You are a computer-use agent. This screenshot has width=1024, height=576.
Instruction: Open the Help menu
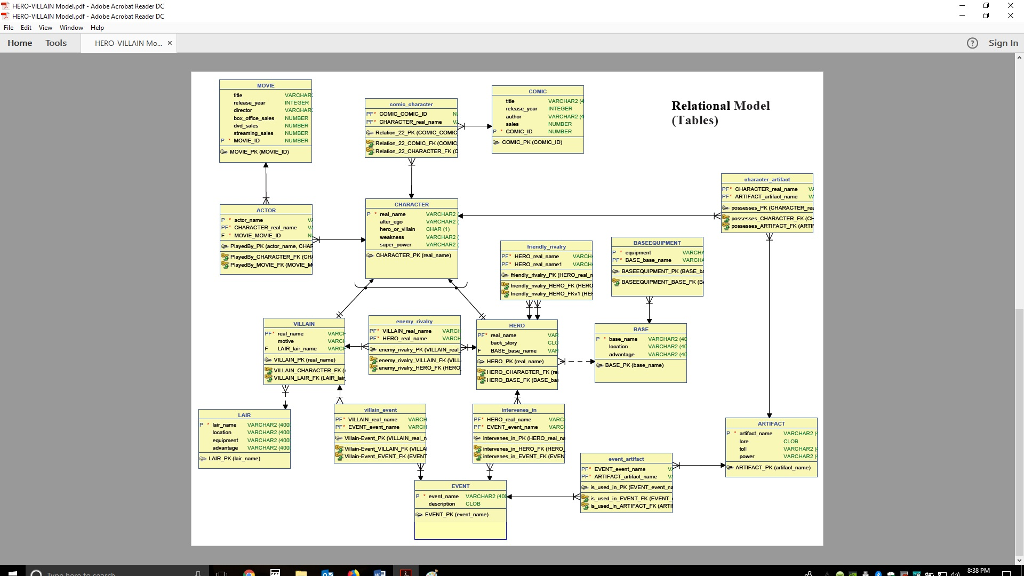pyautogui.click(x=97, y=27)
